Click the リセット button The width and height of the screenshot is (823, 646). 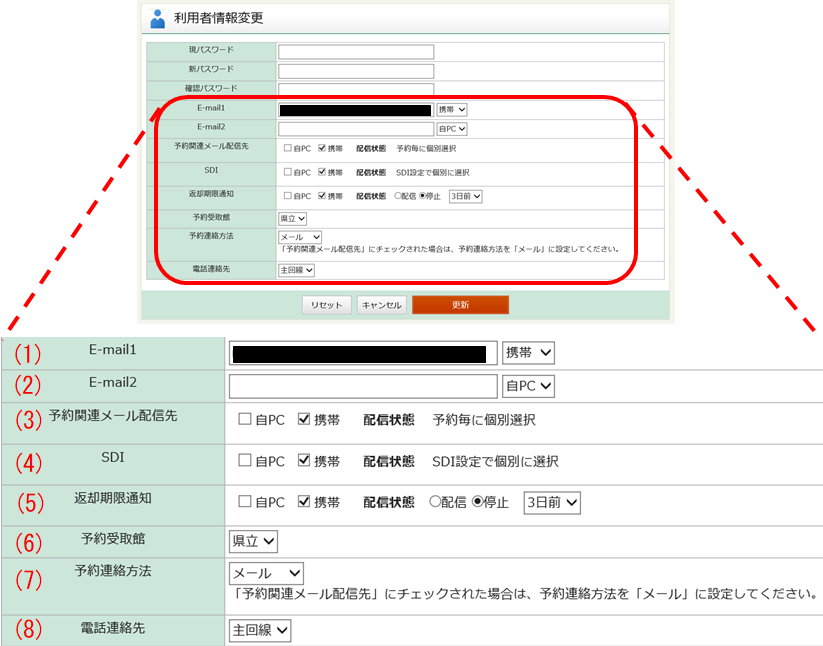[326, 305]
